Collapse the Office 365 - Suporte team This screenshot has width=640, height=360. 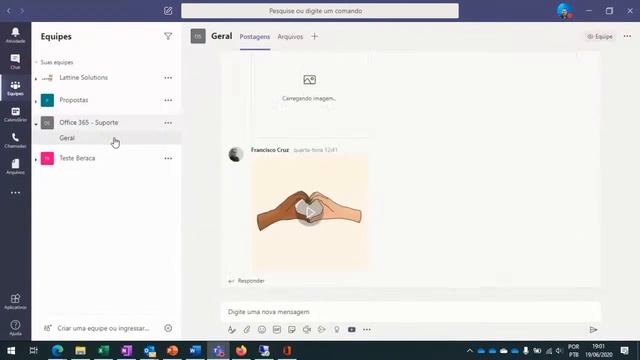coord(36,123)
